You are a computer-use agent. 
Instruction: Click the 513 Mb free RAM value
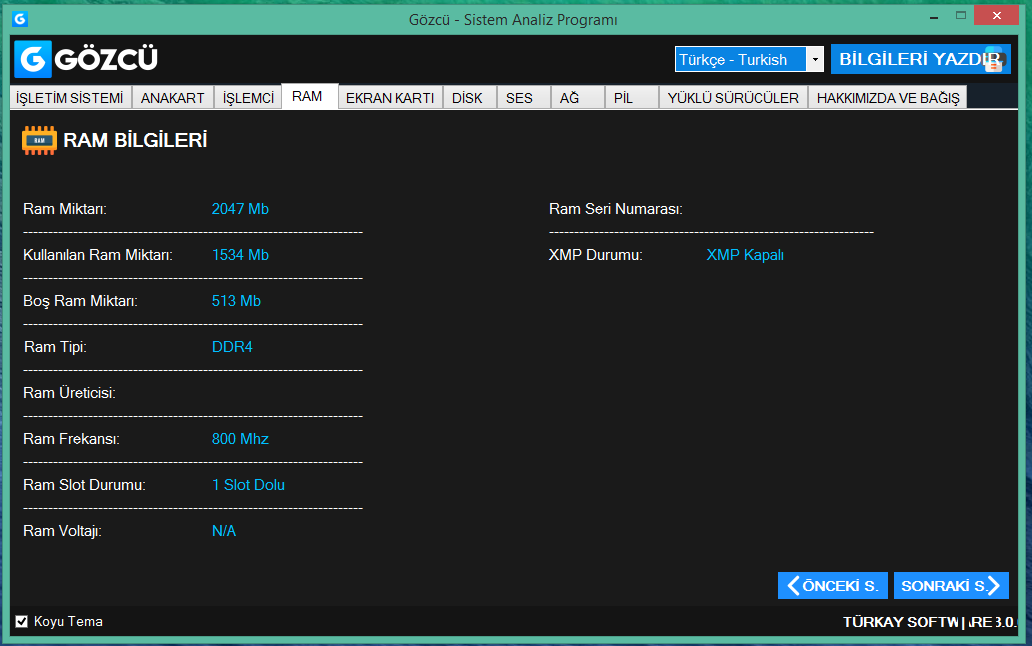[236, 301]
